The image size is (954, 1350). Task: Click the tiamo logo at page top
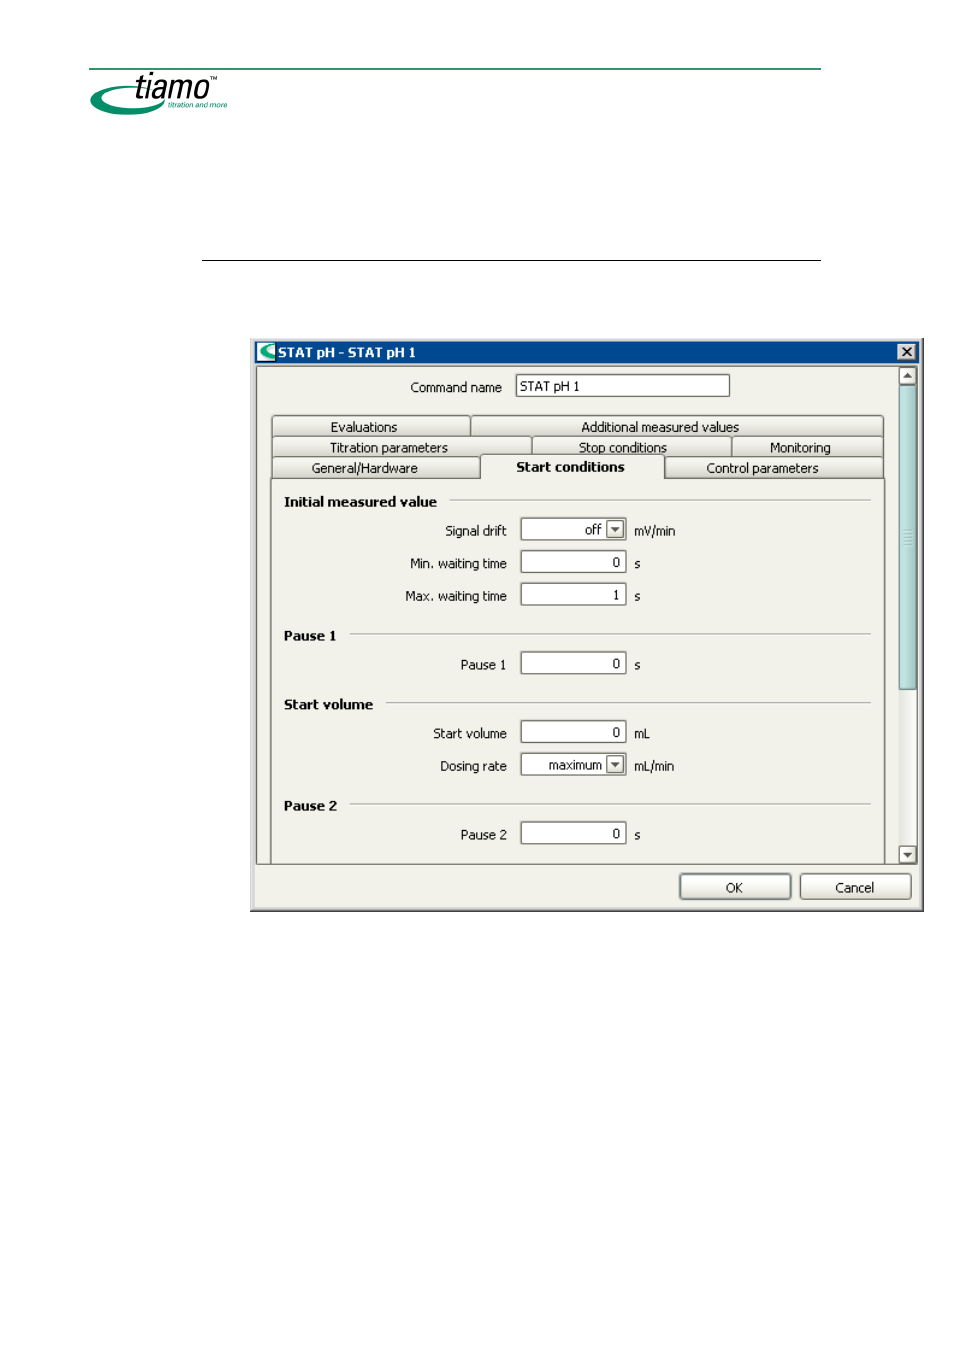[x=160, y=93]
